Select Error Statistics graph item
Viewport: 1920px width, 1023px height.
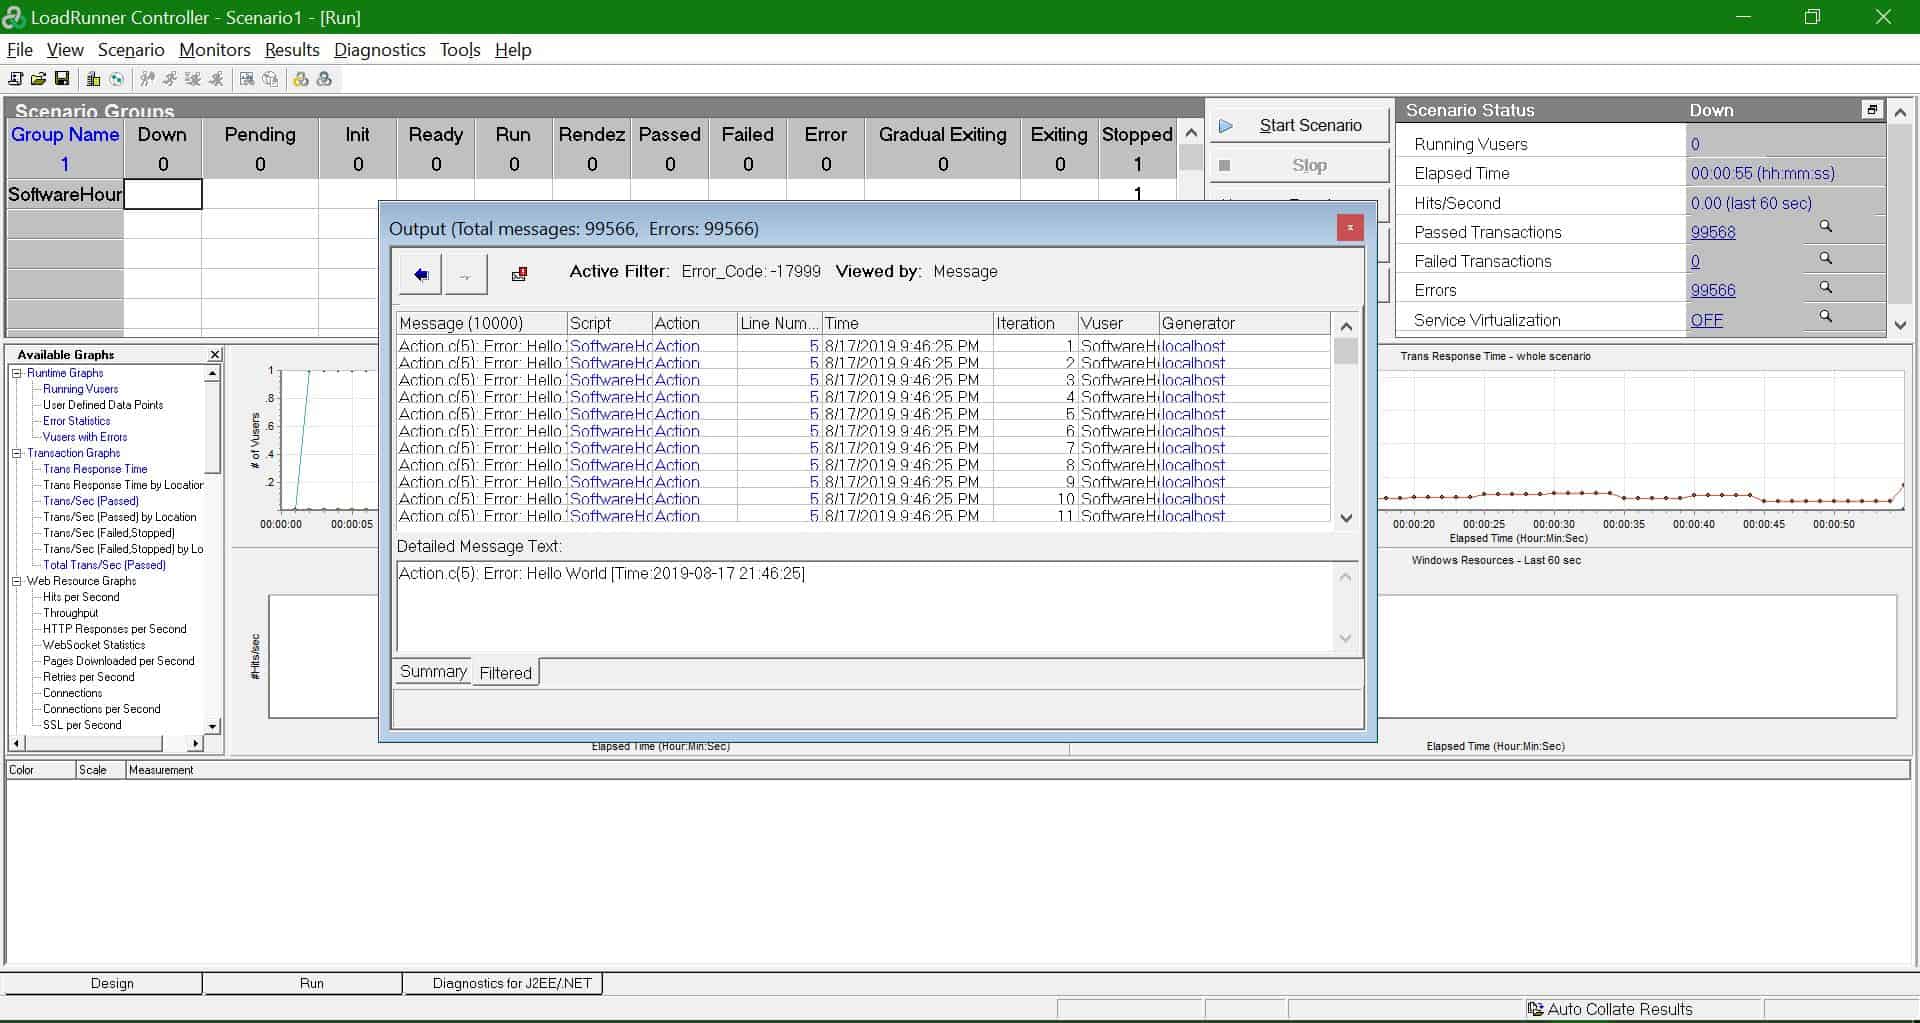click(x=76, y=421)
